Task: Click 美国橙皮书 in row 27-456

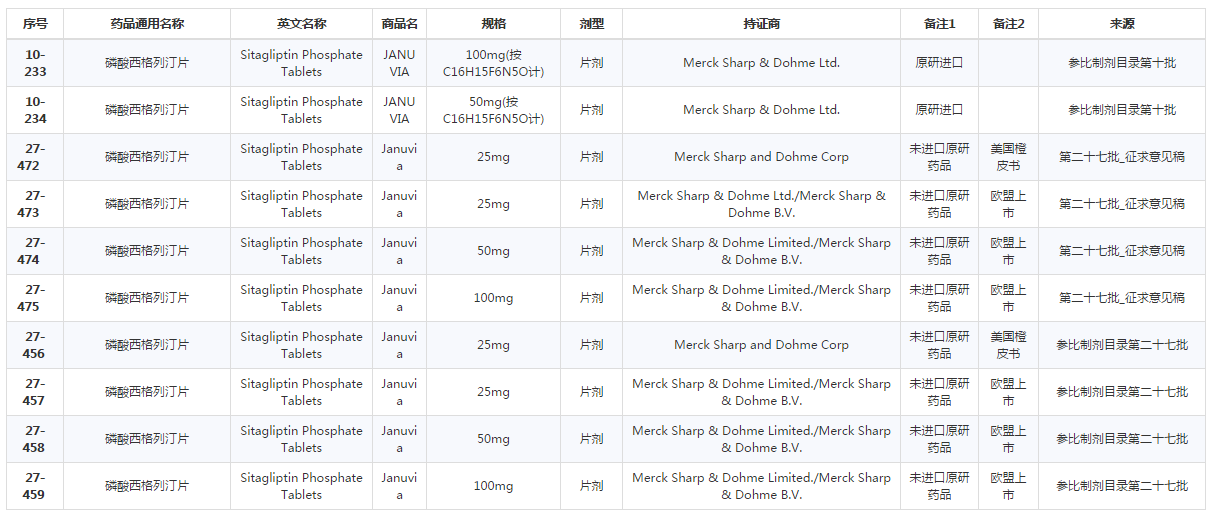Action: 1008,345
